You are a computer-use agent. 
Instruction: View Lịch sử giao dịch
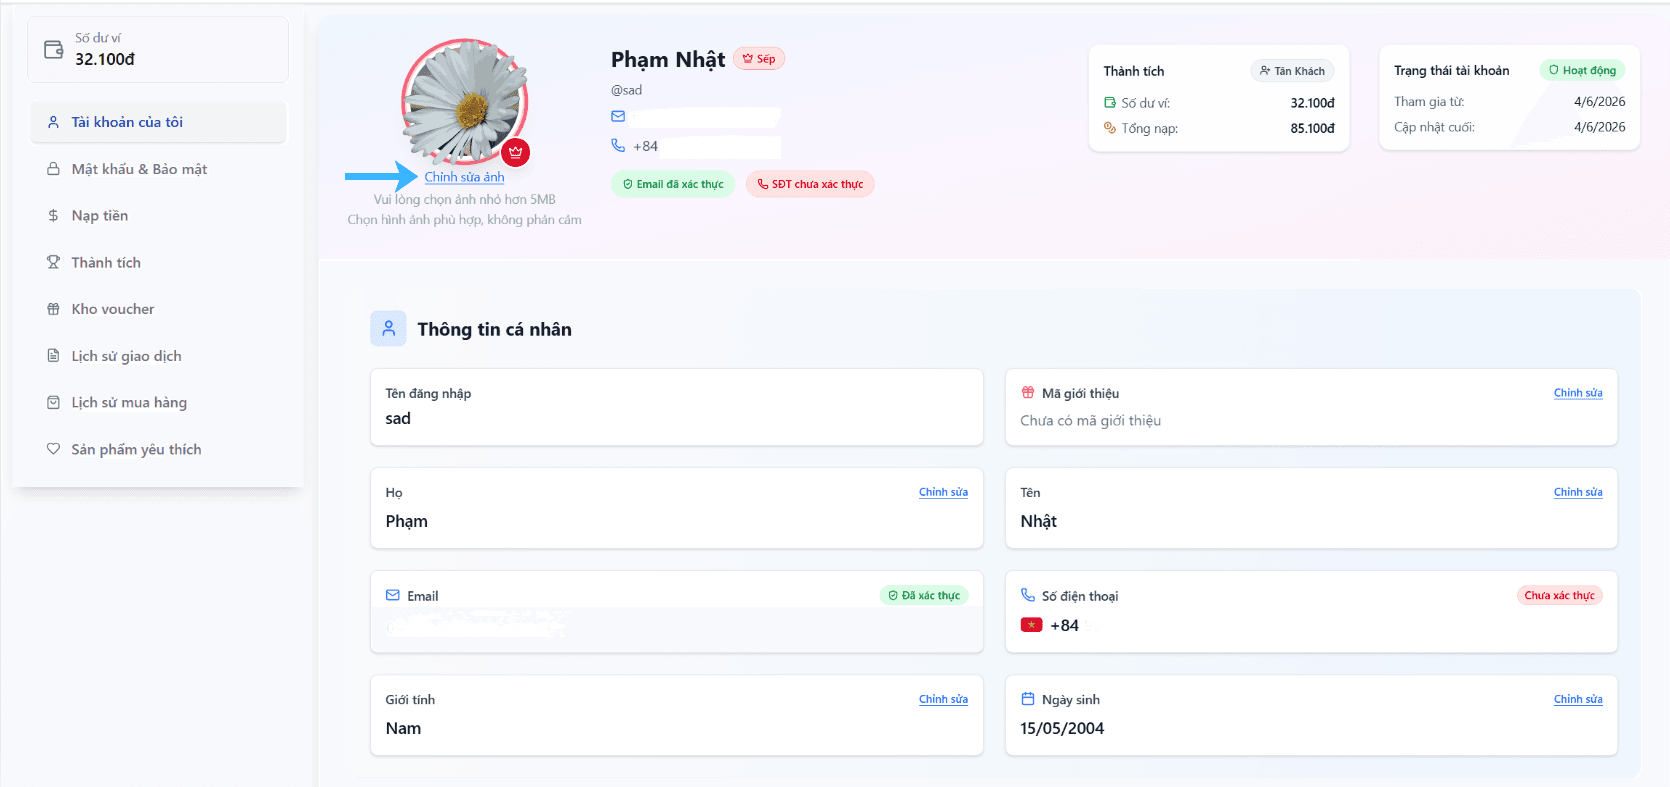click(158, 355)
